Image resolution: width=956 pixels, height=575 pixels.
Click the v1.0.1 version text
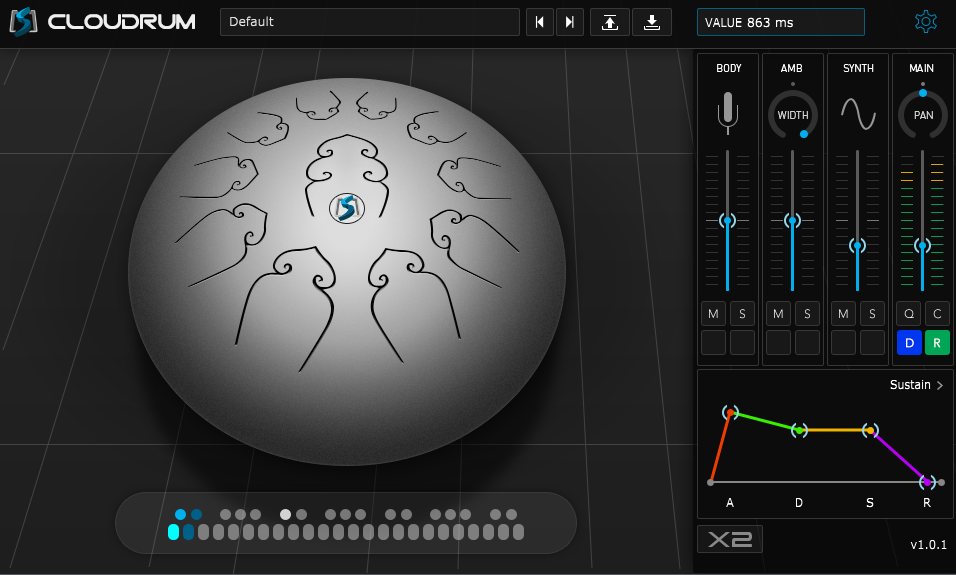929,545
